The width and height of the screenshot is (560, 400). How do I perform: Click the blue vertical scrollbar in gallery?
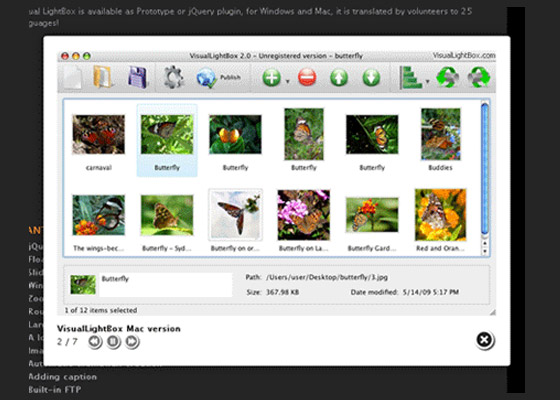(x=485, y=168)
